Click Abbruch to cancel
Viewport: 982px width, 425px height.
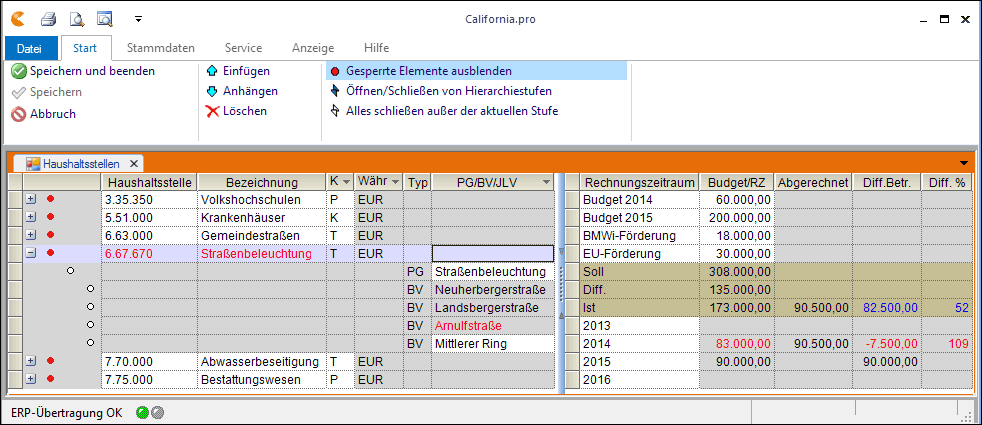point(44,114)
